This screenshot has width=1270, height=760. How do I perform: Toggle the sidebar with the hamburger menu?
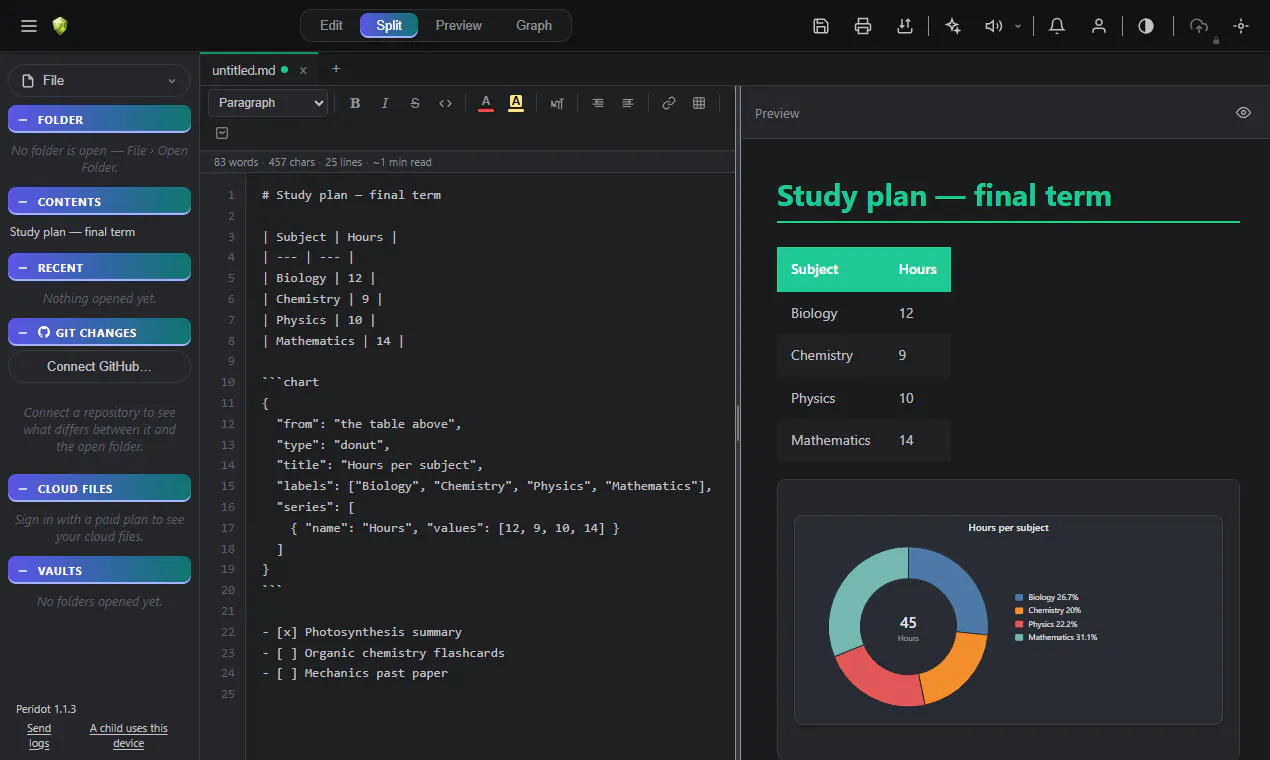point(29,26)
